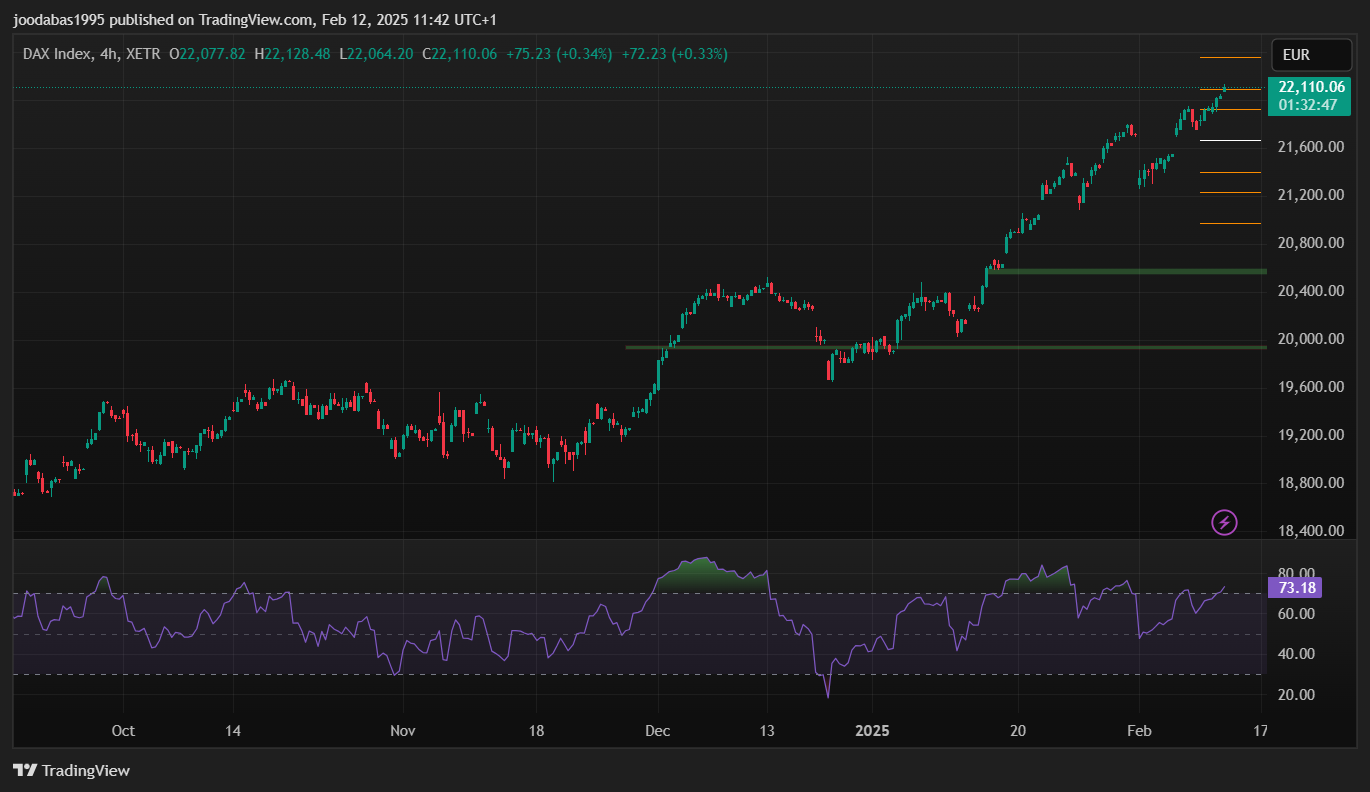Viewport: 1370px width, 792px height.
Task: Click the 18,400.00 price axis label
Action: tap(1308, 531)
